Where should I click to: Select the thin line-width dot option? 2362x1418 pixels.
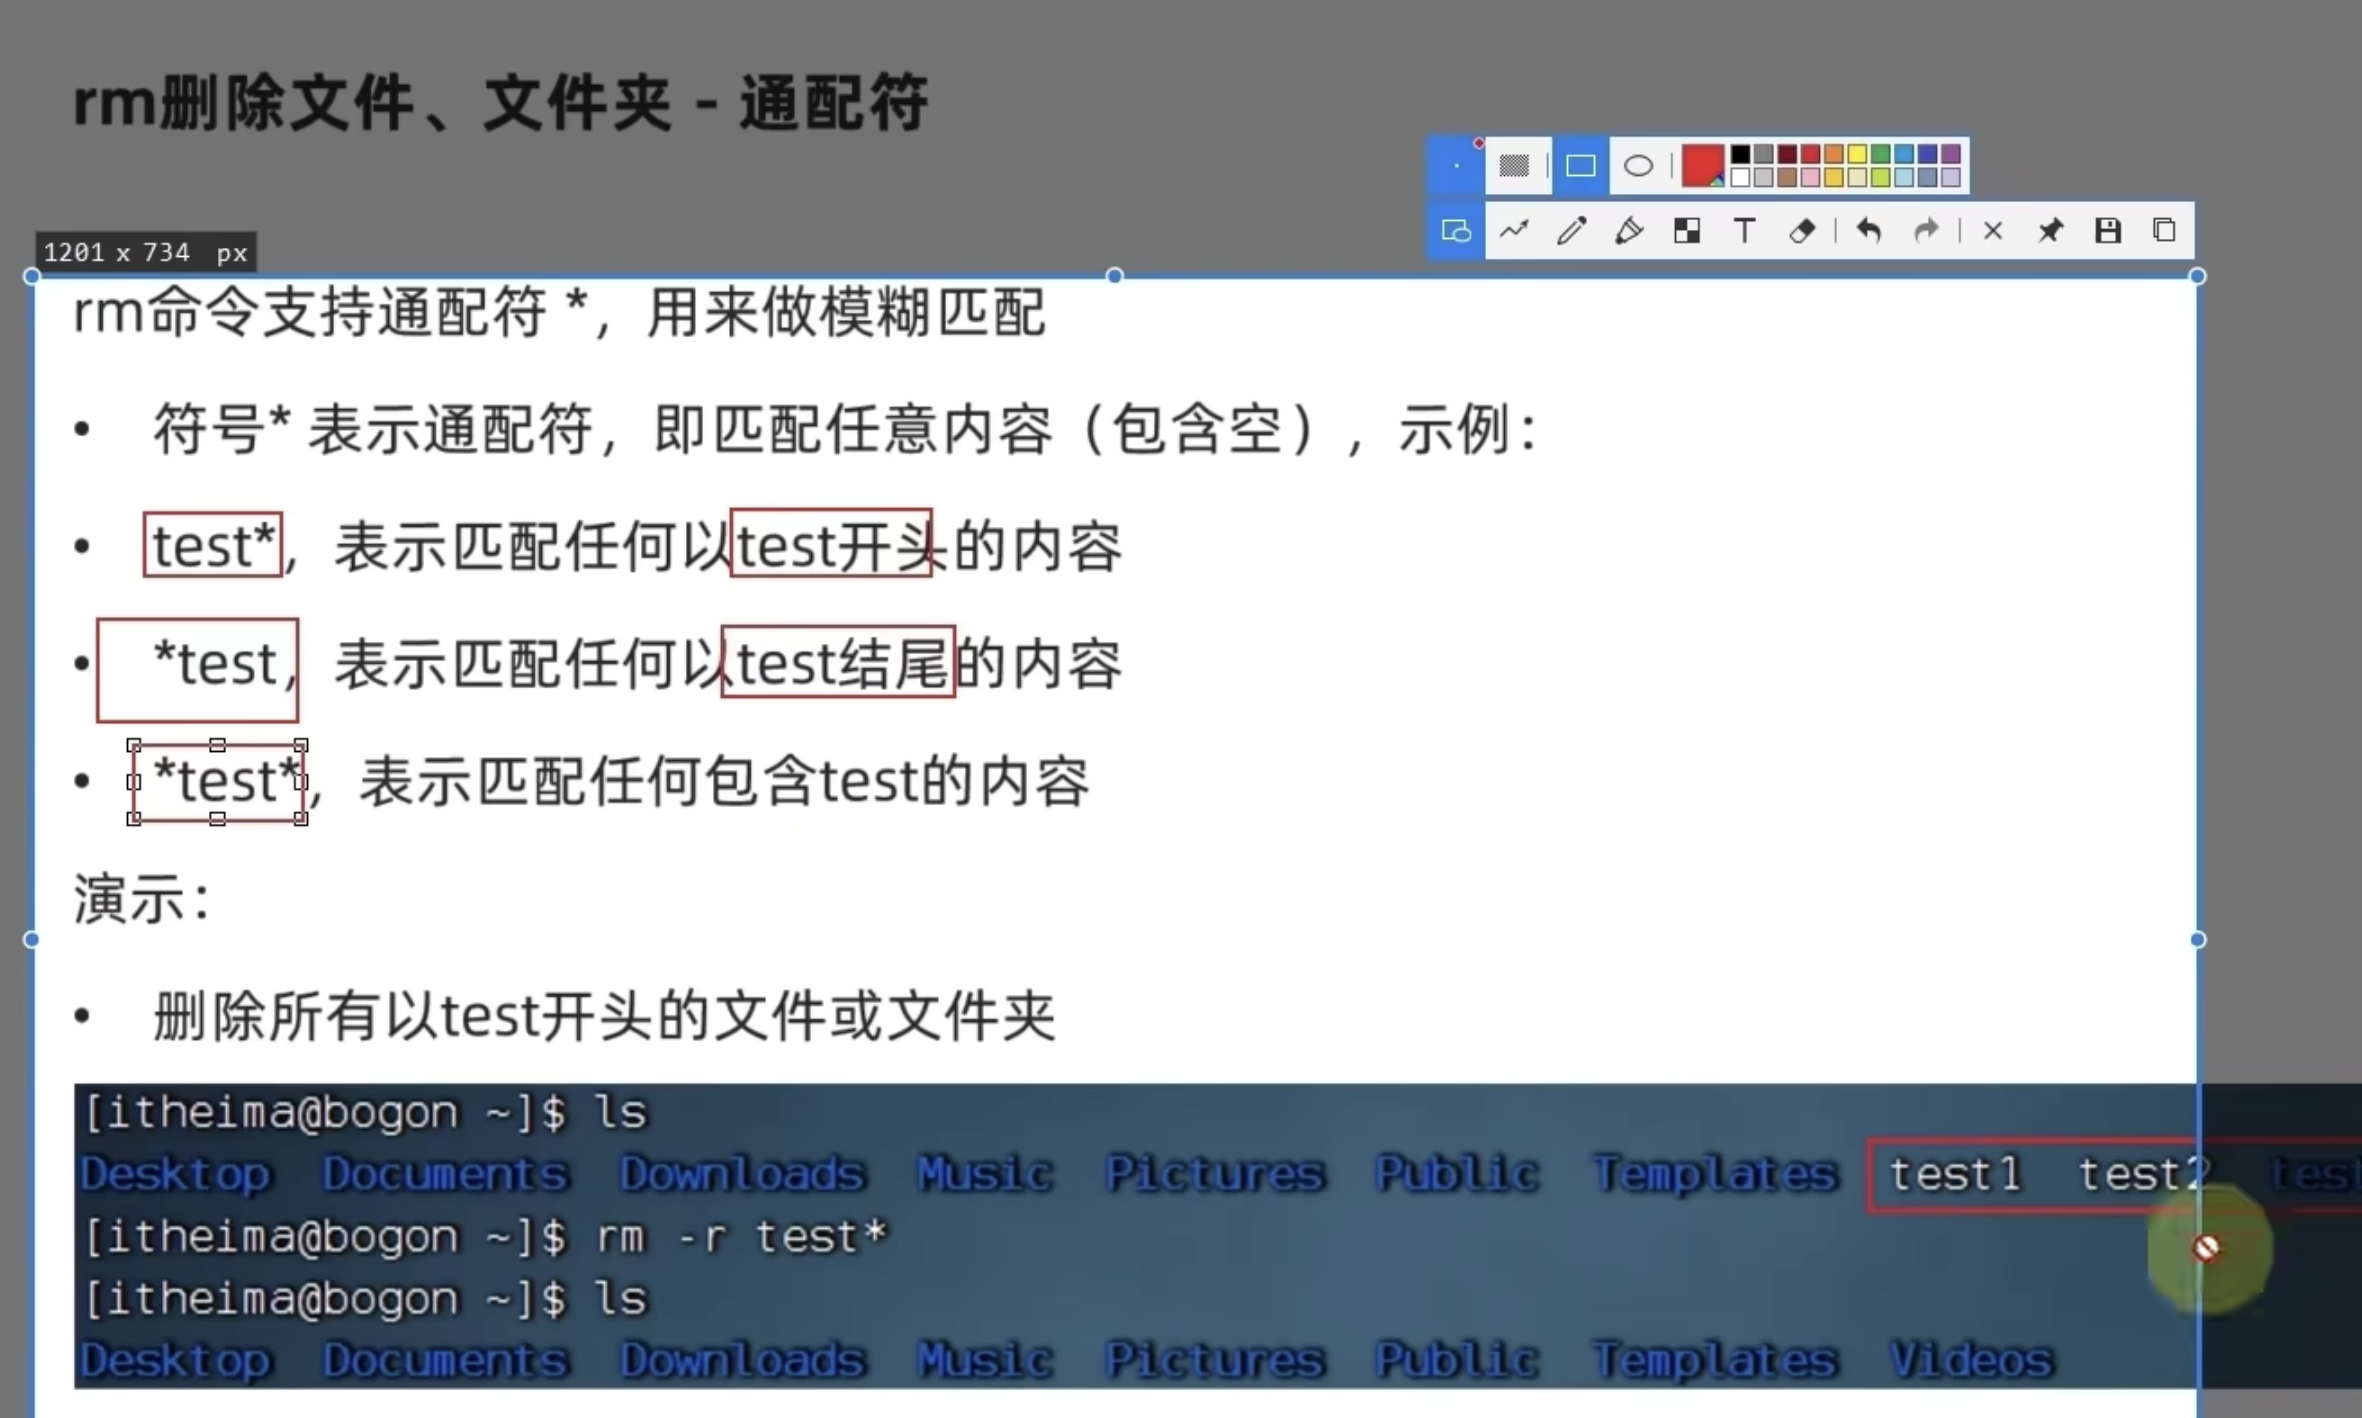(x=1456, y=165)
